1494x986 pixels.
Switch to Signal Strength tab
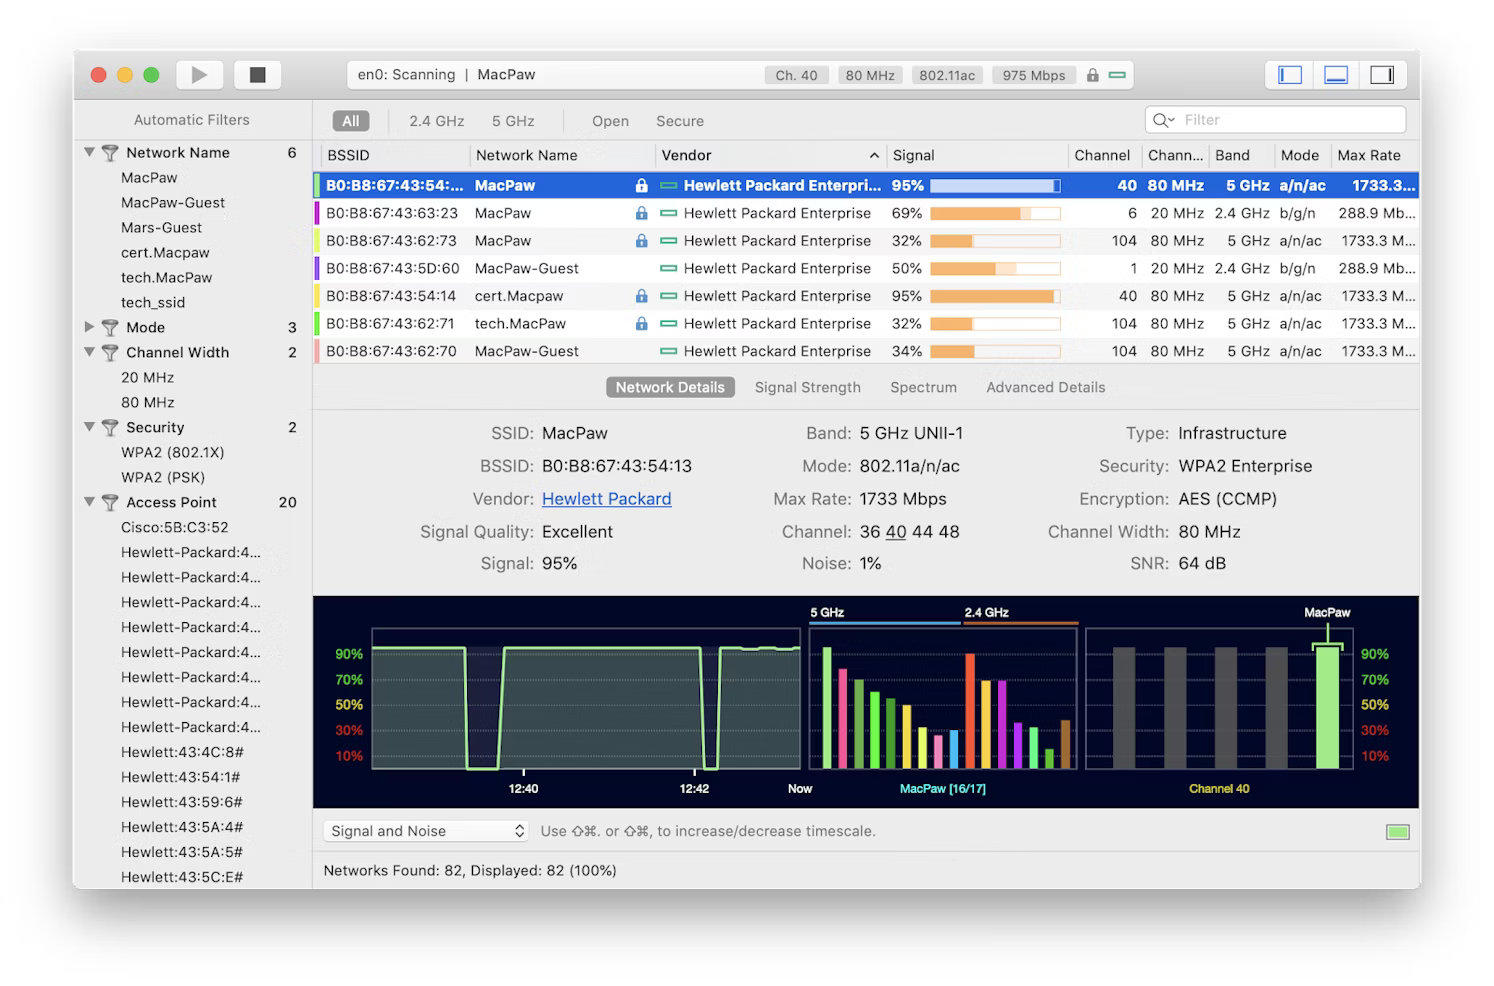pos(807,387)
